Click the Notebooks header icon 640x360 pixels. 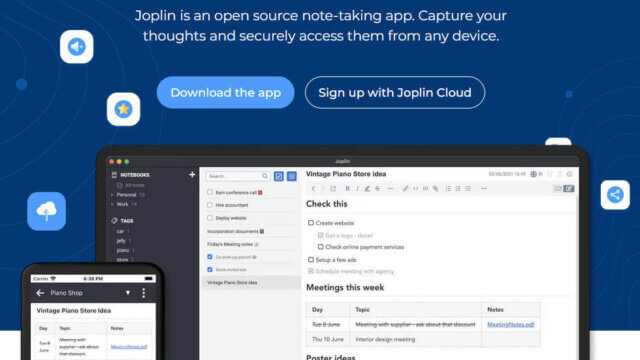coord(114,175)
